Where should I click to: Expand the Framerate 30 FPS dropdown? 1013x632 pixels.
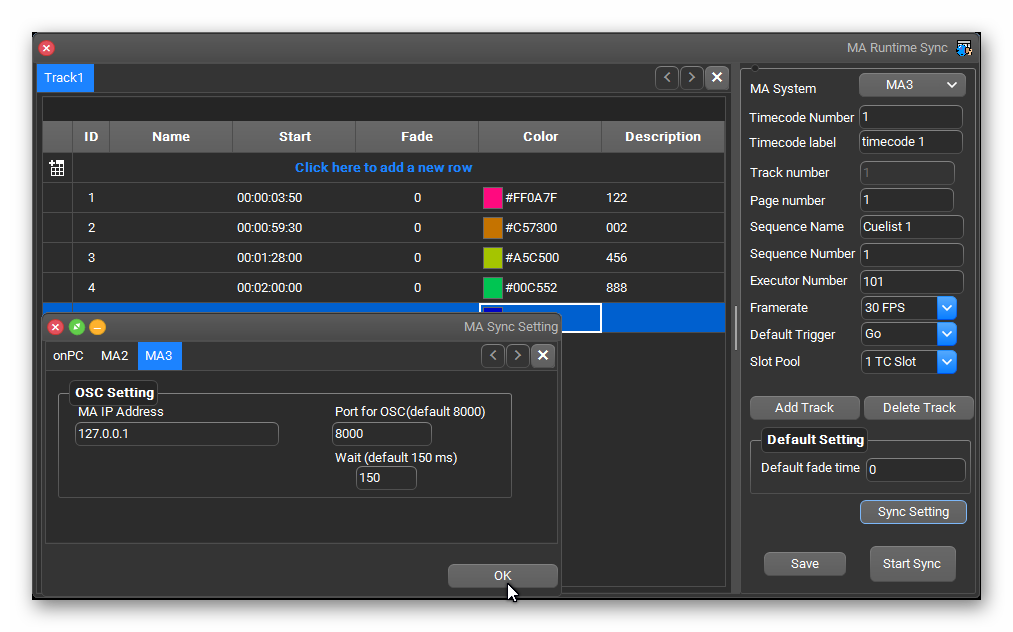(946, 308)
